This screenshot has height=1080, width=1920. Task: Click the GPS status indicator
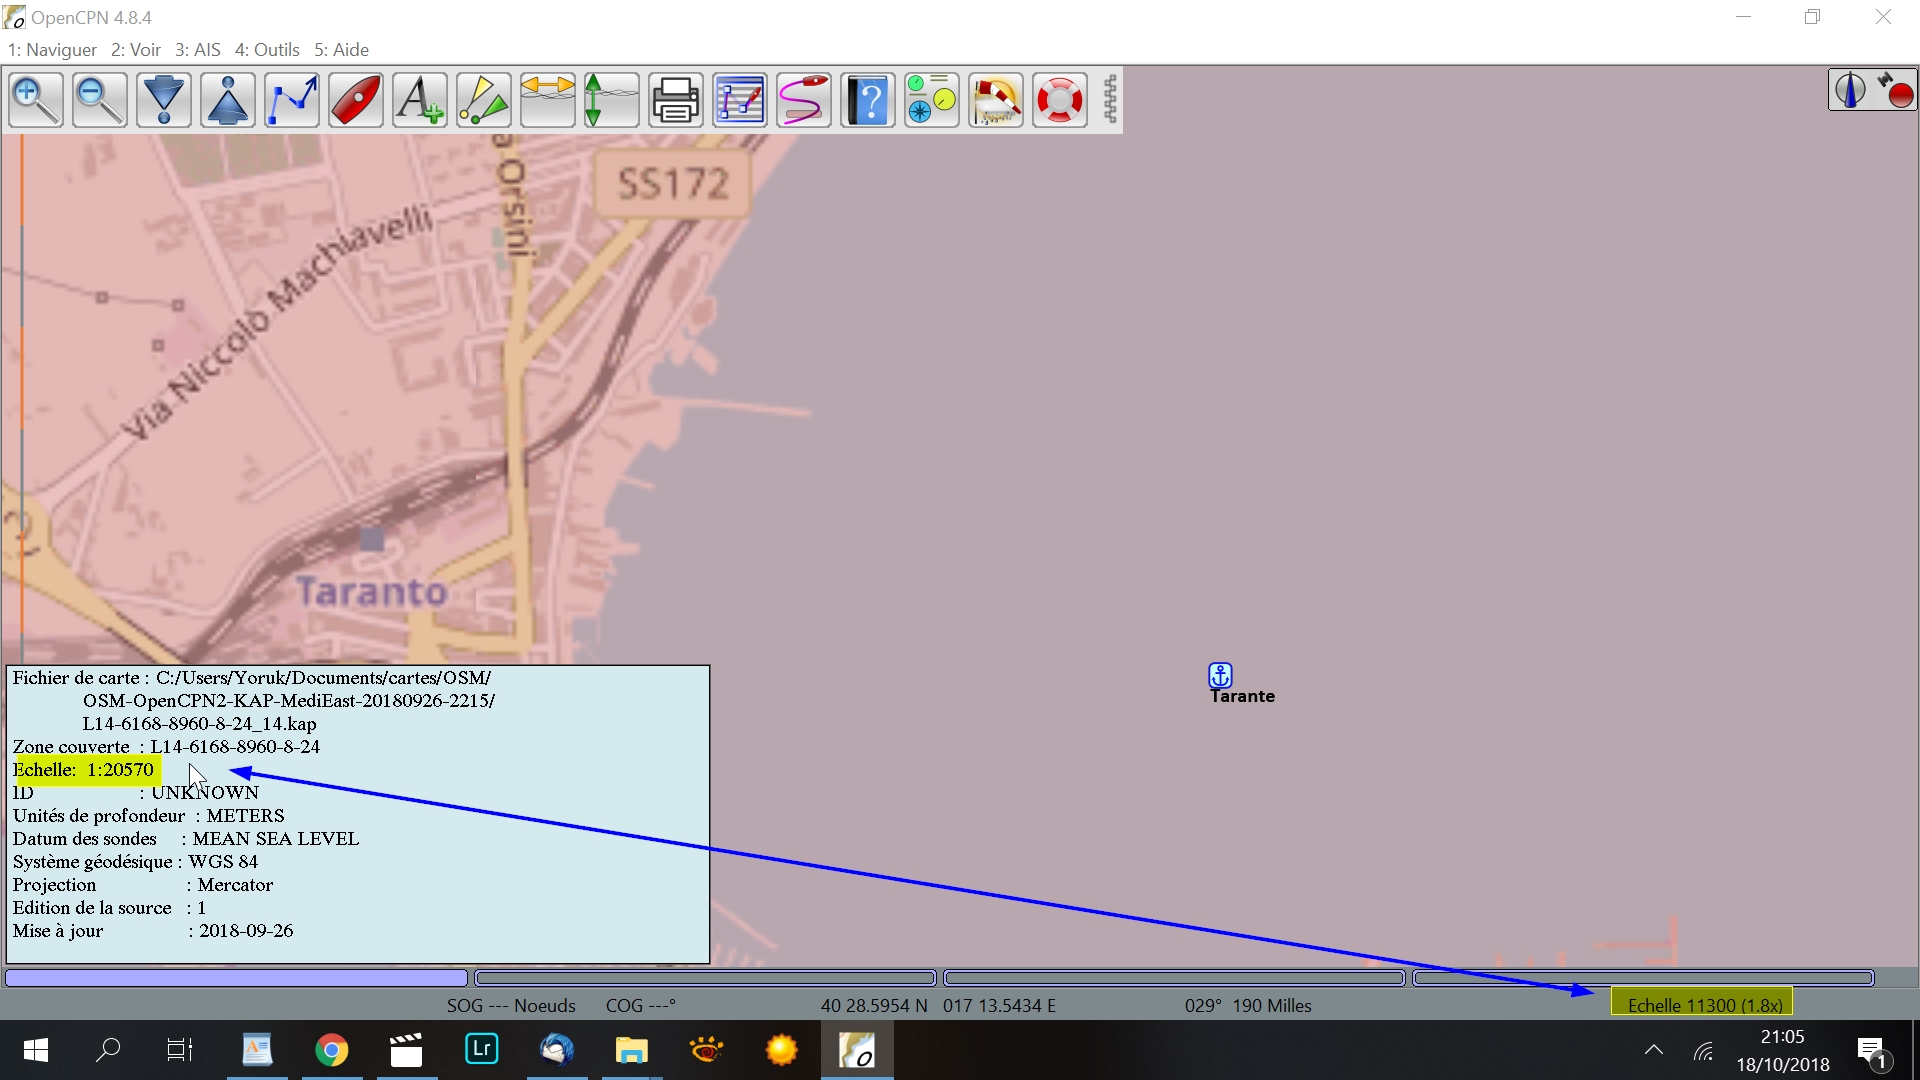[x=1895, y=90]
